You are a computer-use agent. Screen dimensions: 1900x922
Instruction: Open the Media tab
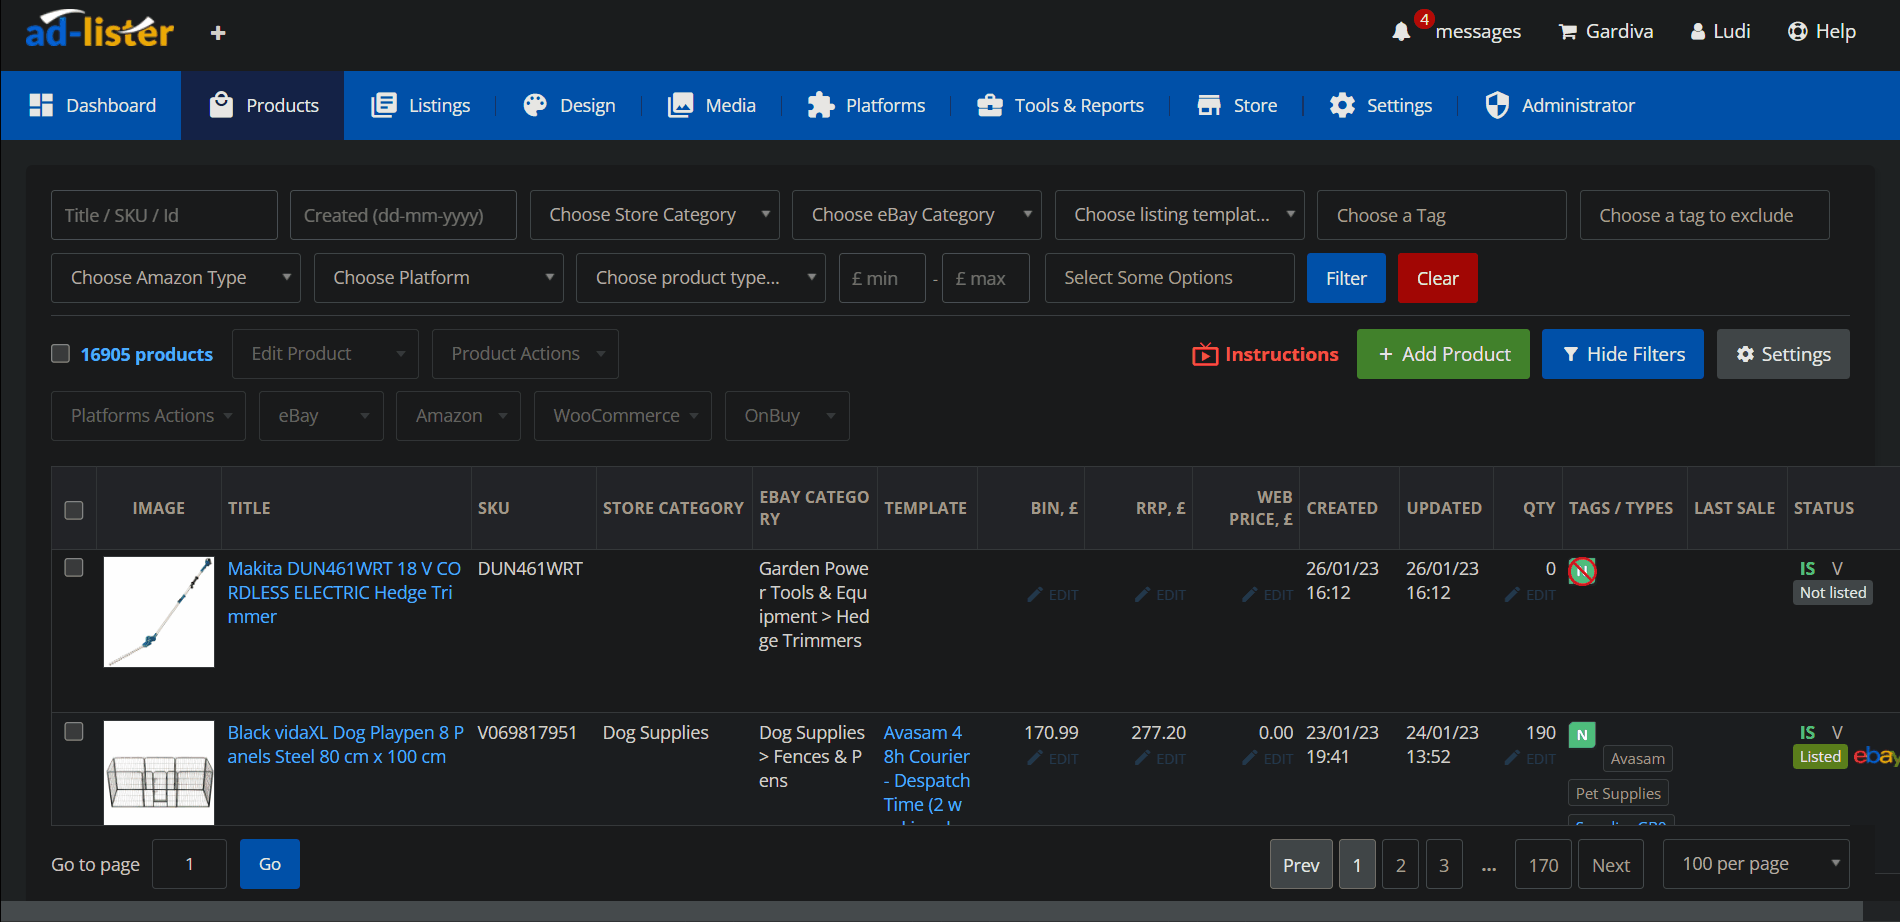[712, 105]
